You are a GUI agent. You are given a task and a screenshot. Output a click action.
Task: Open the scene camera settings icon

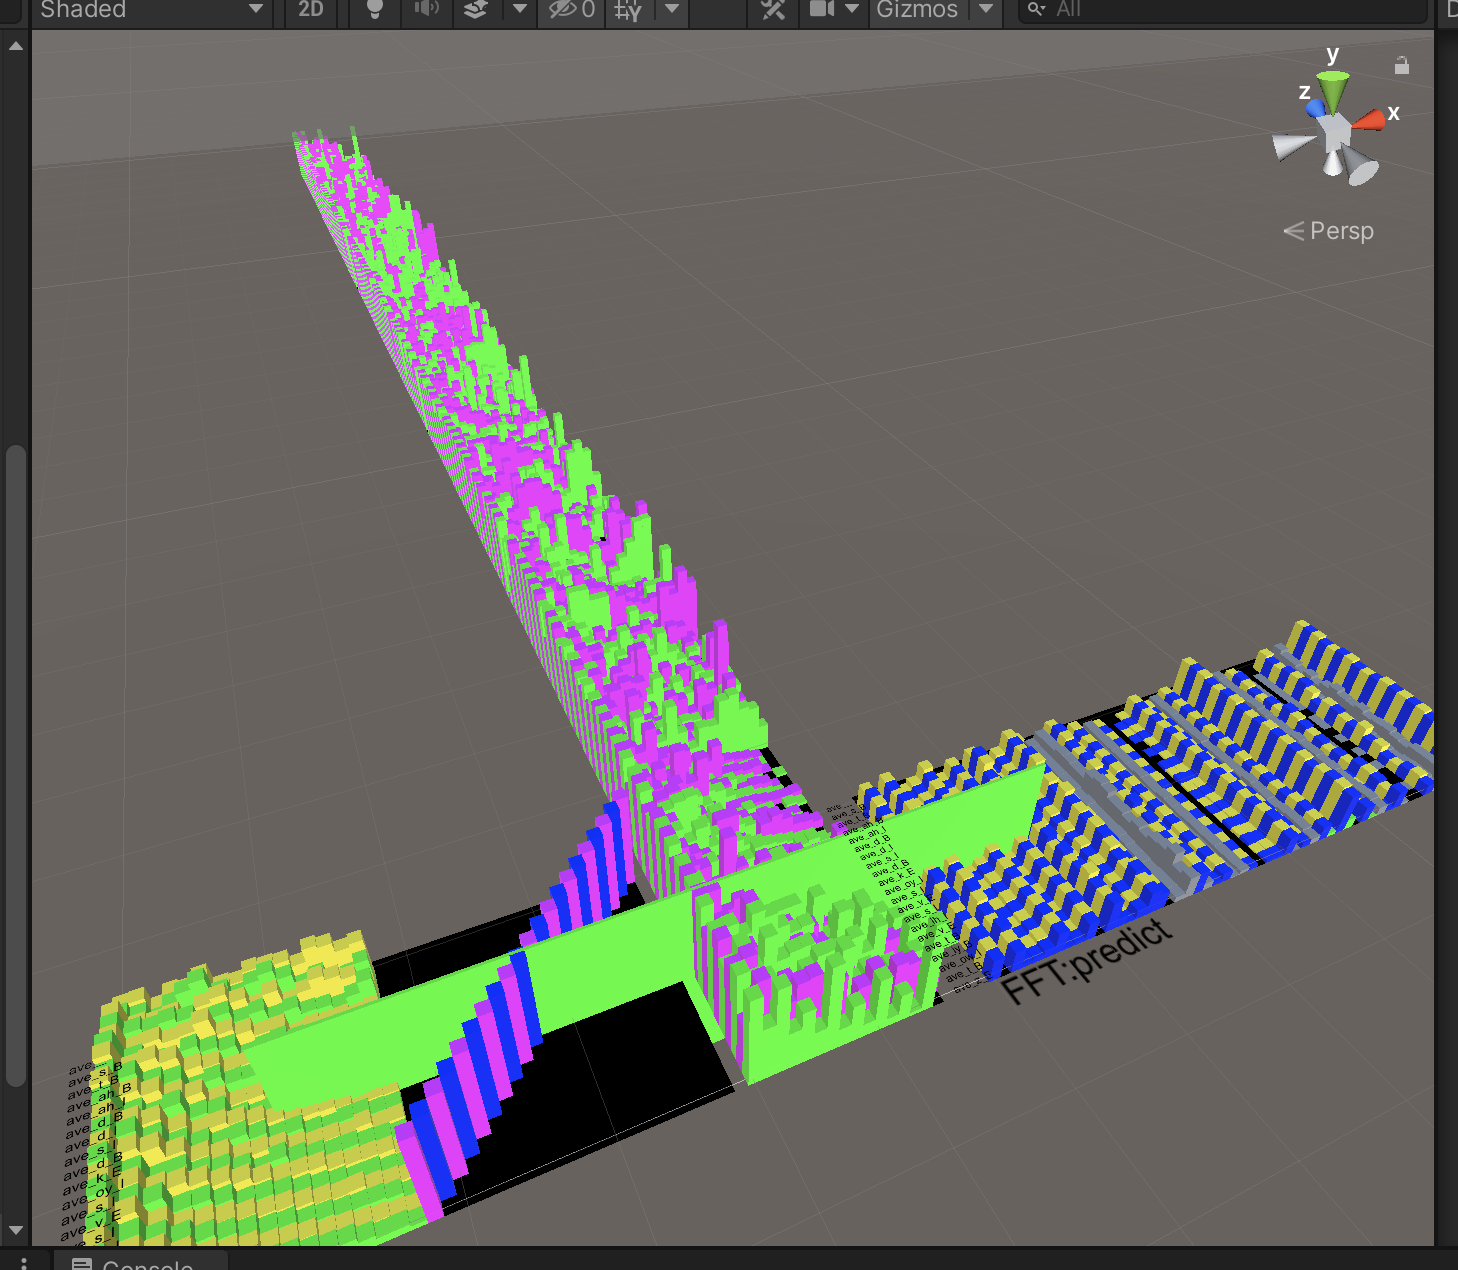click(x=822, y=10)
